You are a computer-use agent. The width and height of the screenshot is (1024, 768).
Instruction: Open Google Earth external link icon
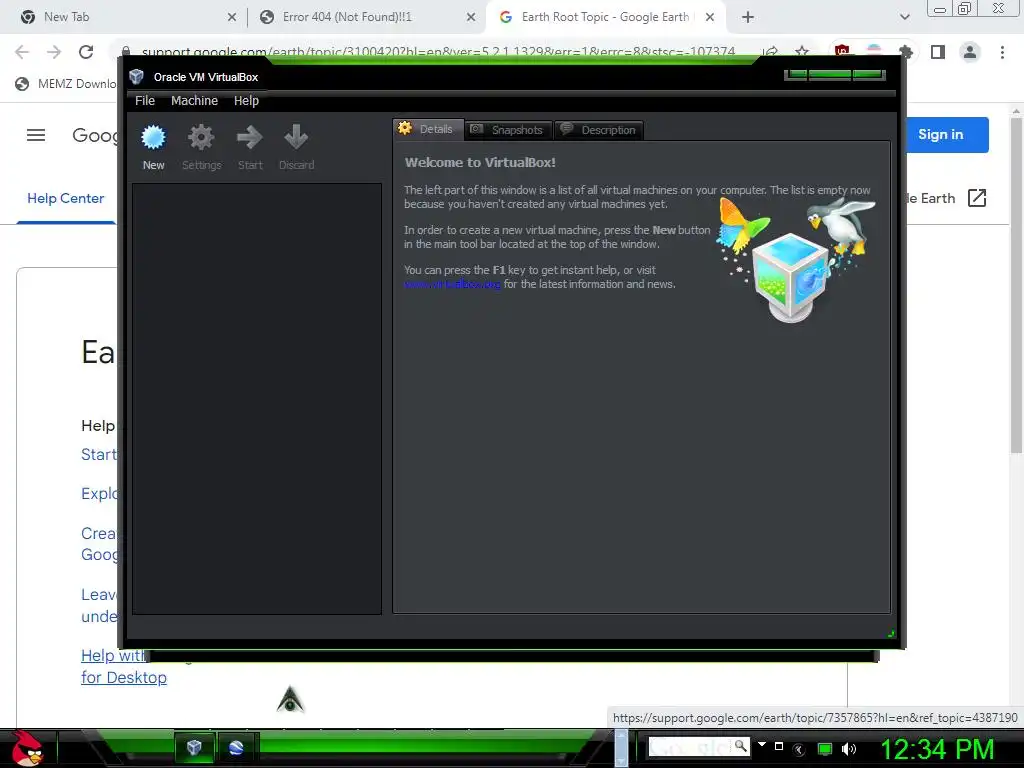pyautogui.click(x=976, y=198)
